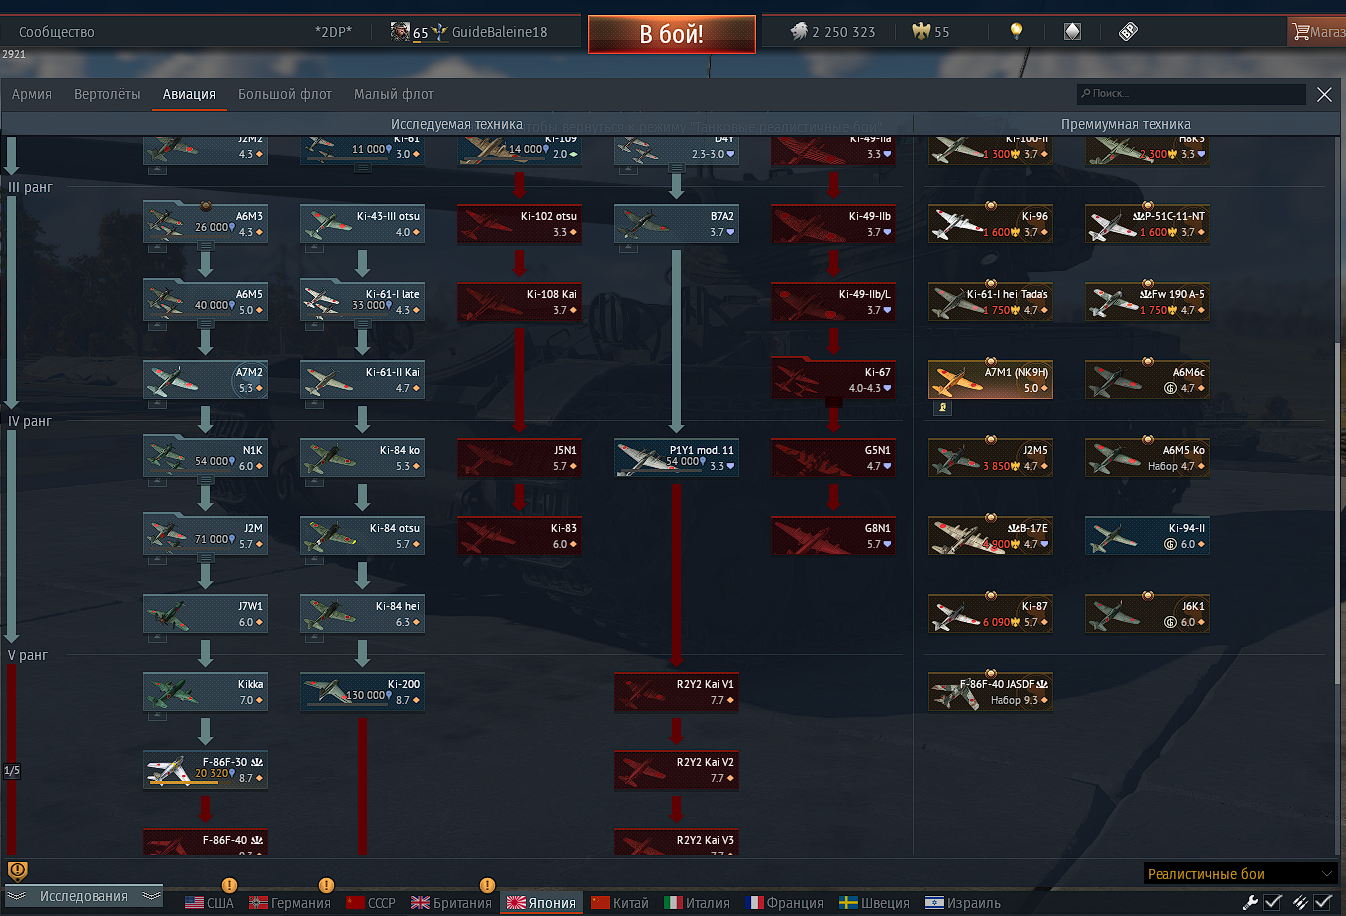
Task: Open GuideBaleine18 player profile
Action: click(x=499, y=32)
